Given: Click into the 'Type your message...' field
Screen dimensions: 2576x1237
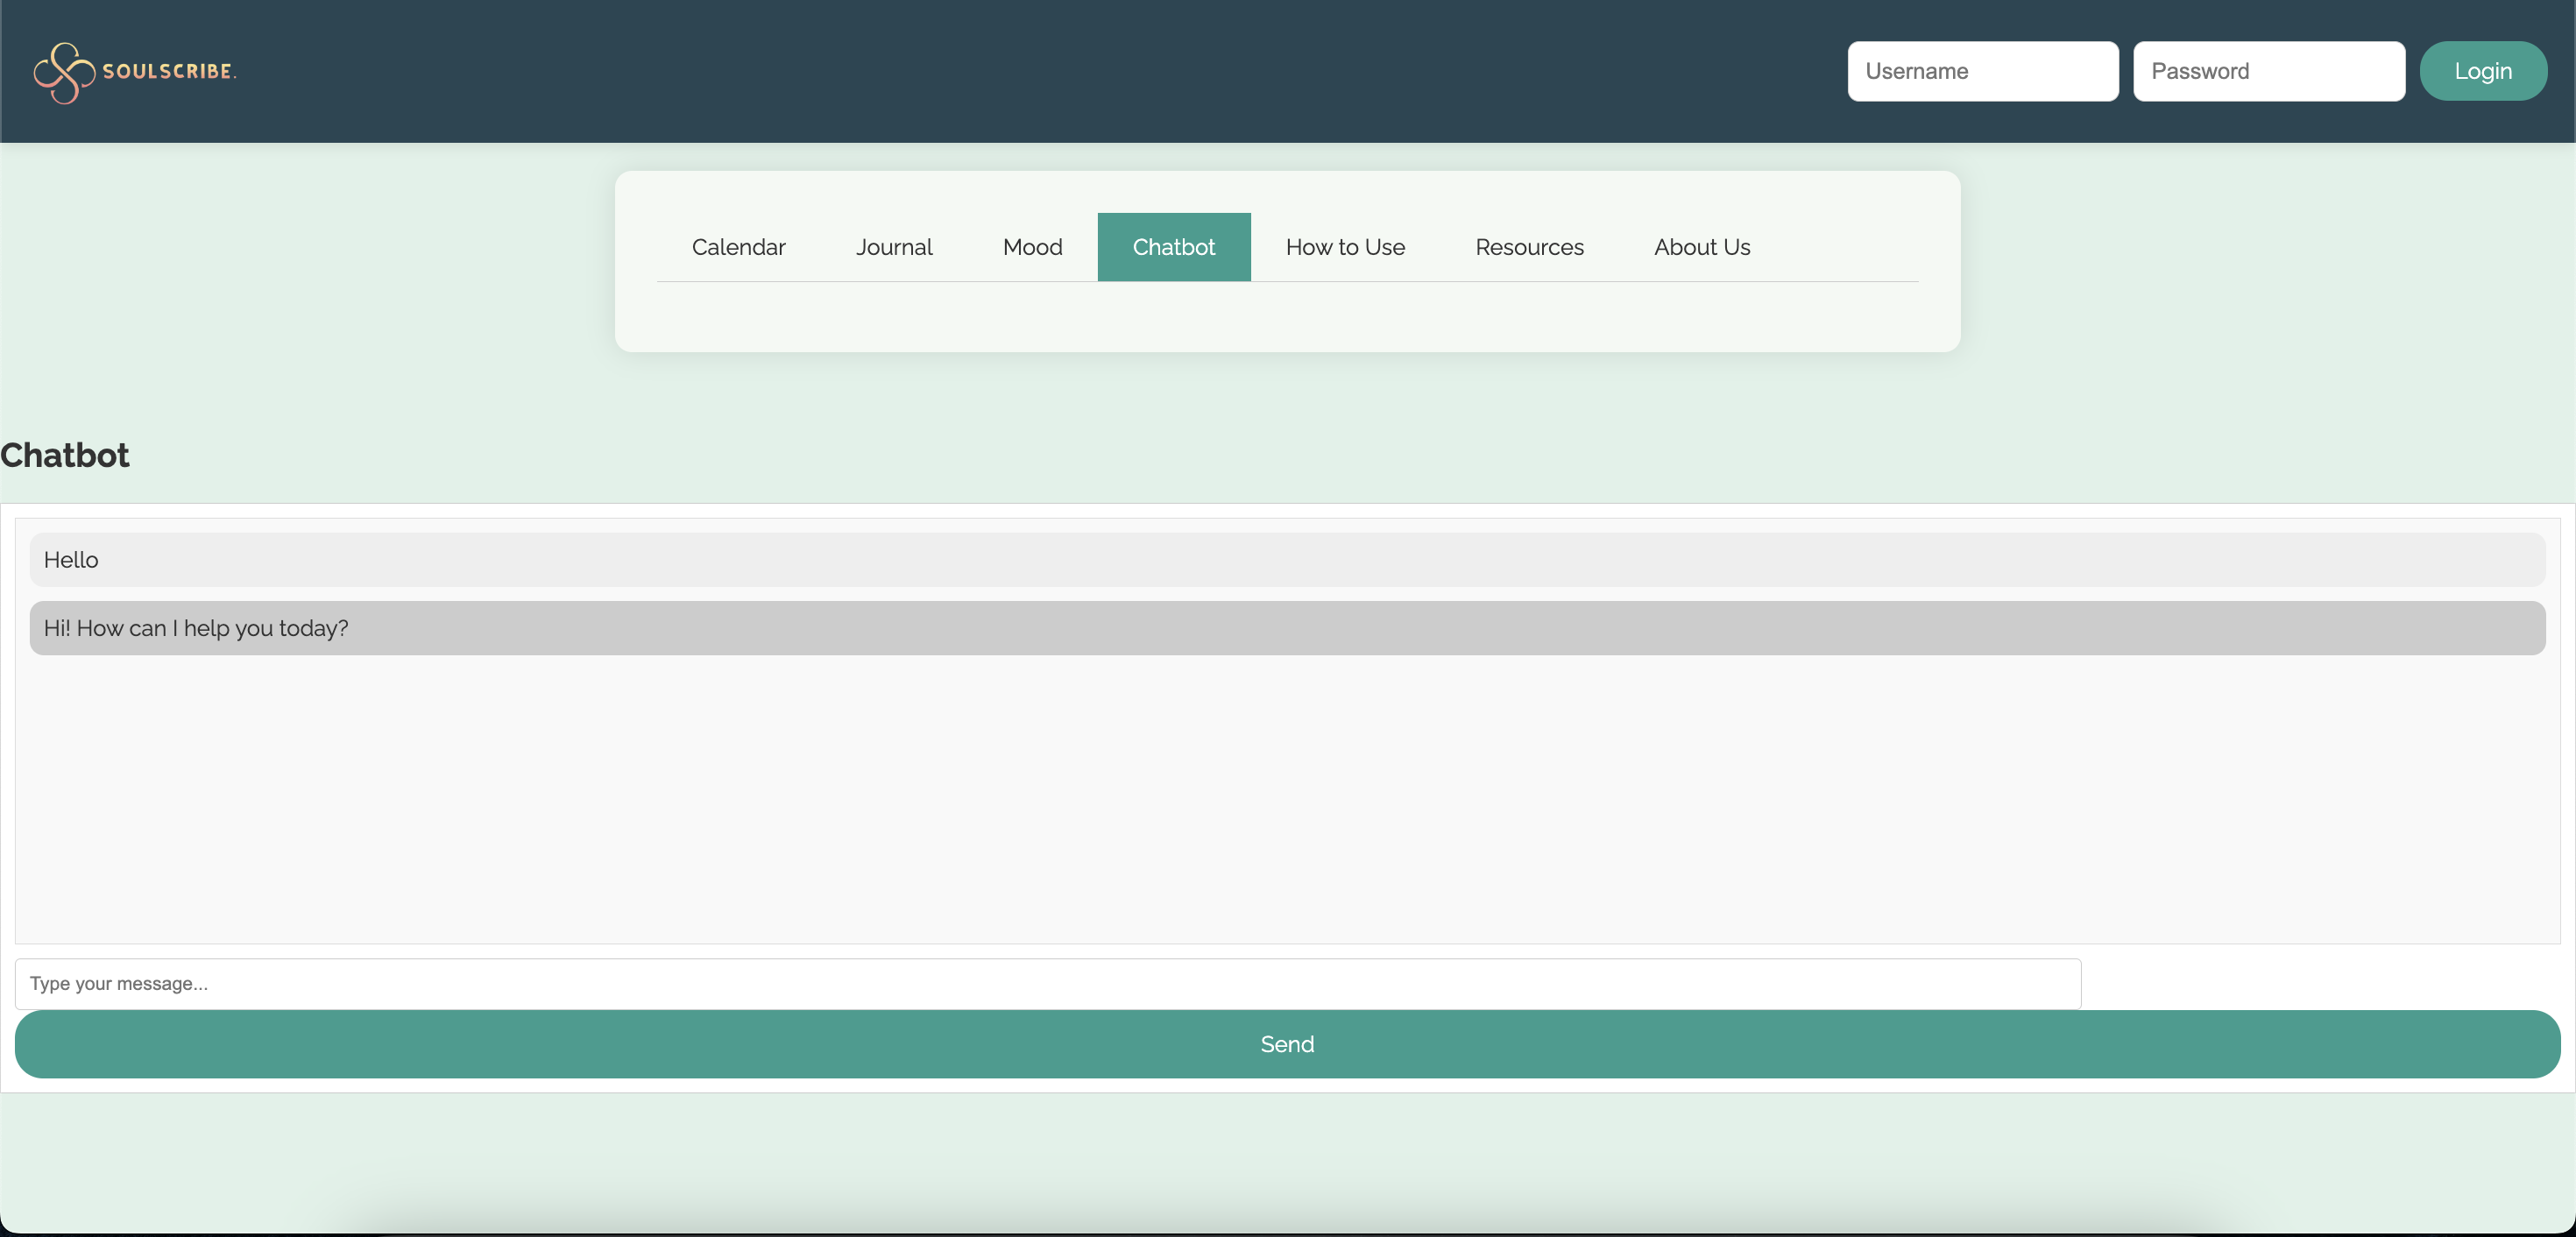Looking at the screenshot, I should point(1047,984).
